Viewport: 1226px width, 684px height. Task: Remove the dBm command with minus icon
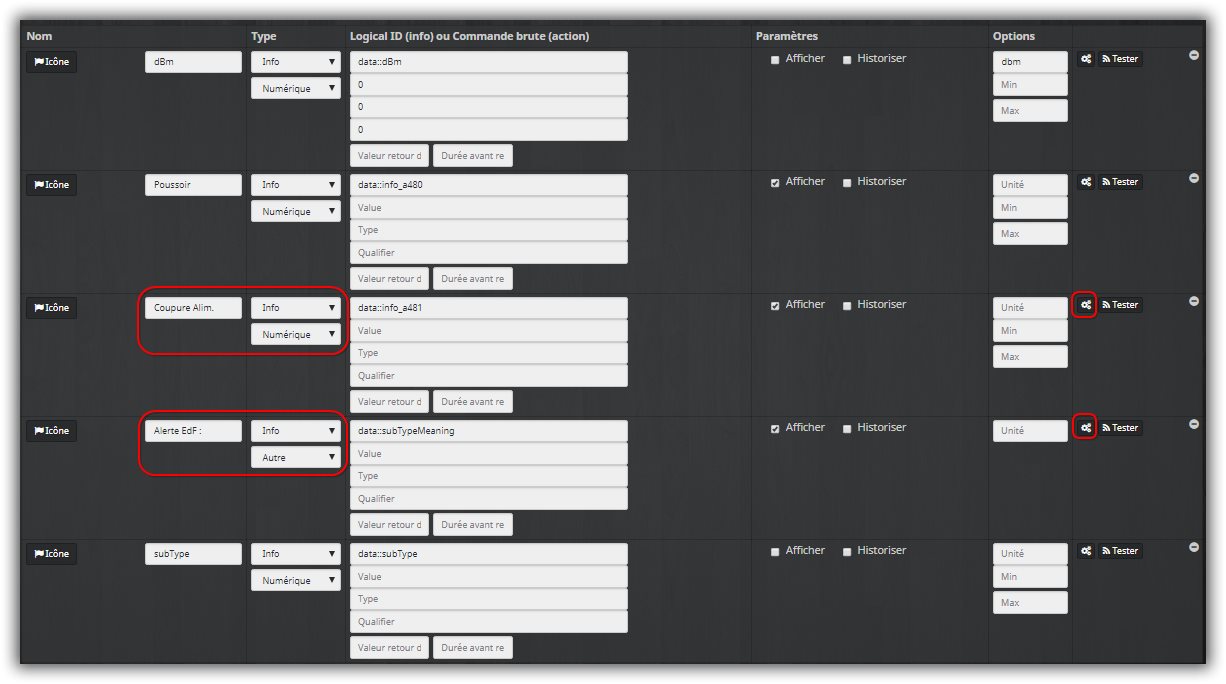(1194, 56)
